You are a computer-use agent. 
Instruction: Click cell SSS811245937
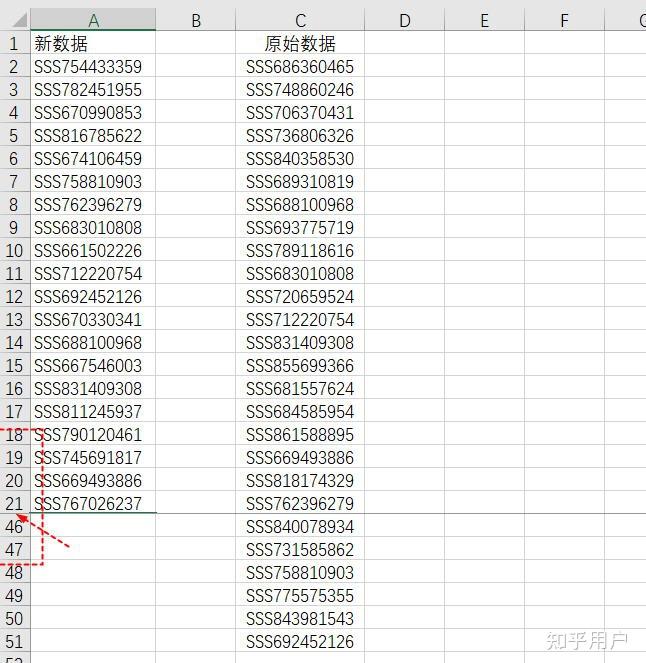(93, 411)
